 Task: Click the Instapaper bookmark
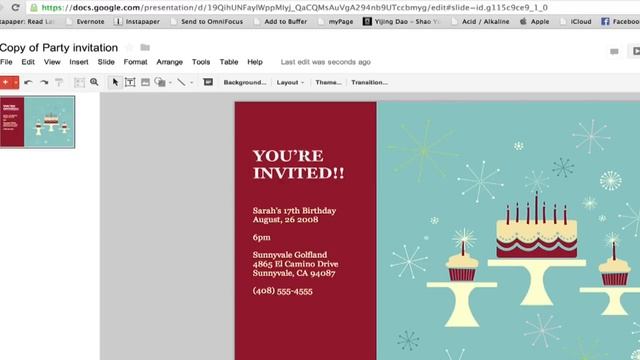click(137, 22)
